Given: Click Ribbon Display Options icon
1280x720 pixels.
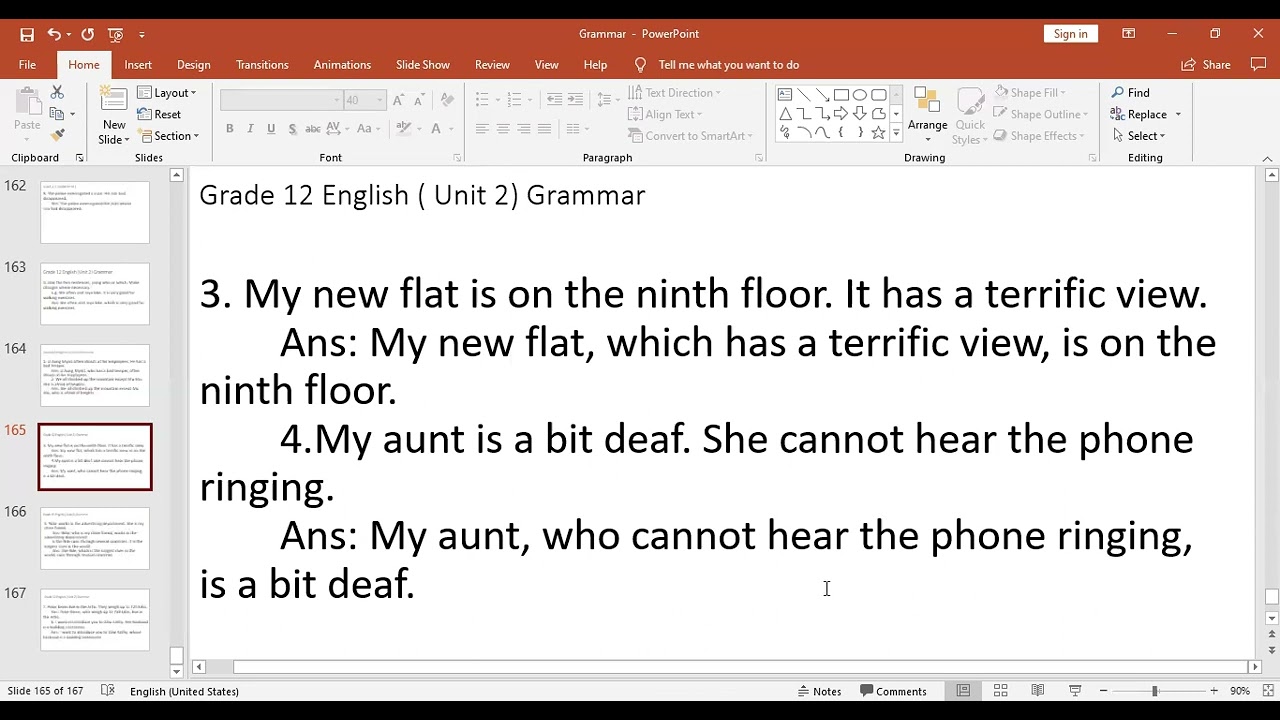Looking at the screenshot, I should 1129,34.
